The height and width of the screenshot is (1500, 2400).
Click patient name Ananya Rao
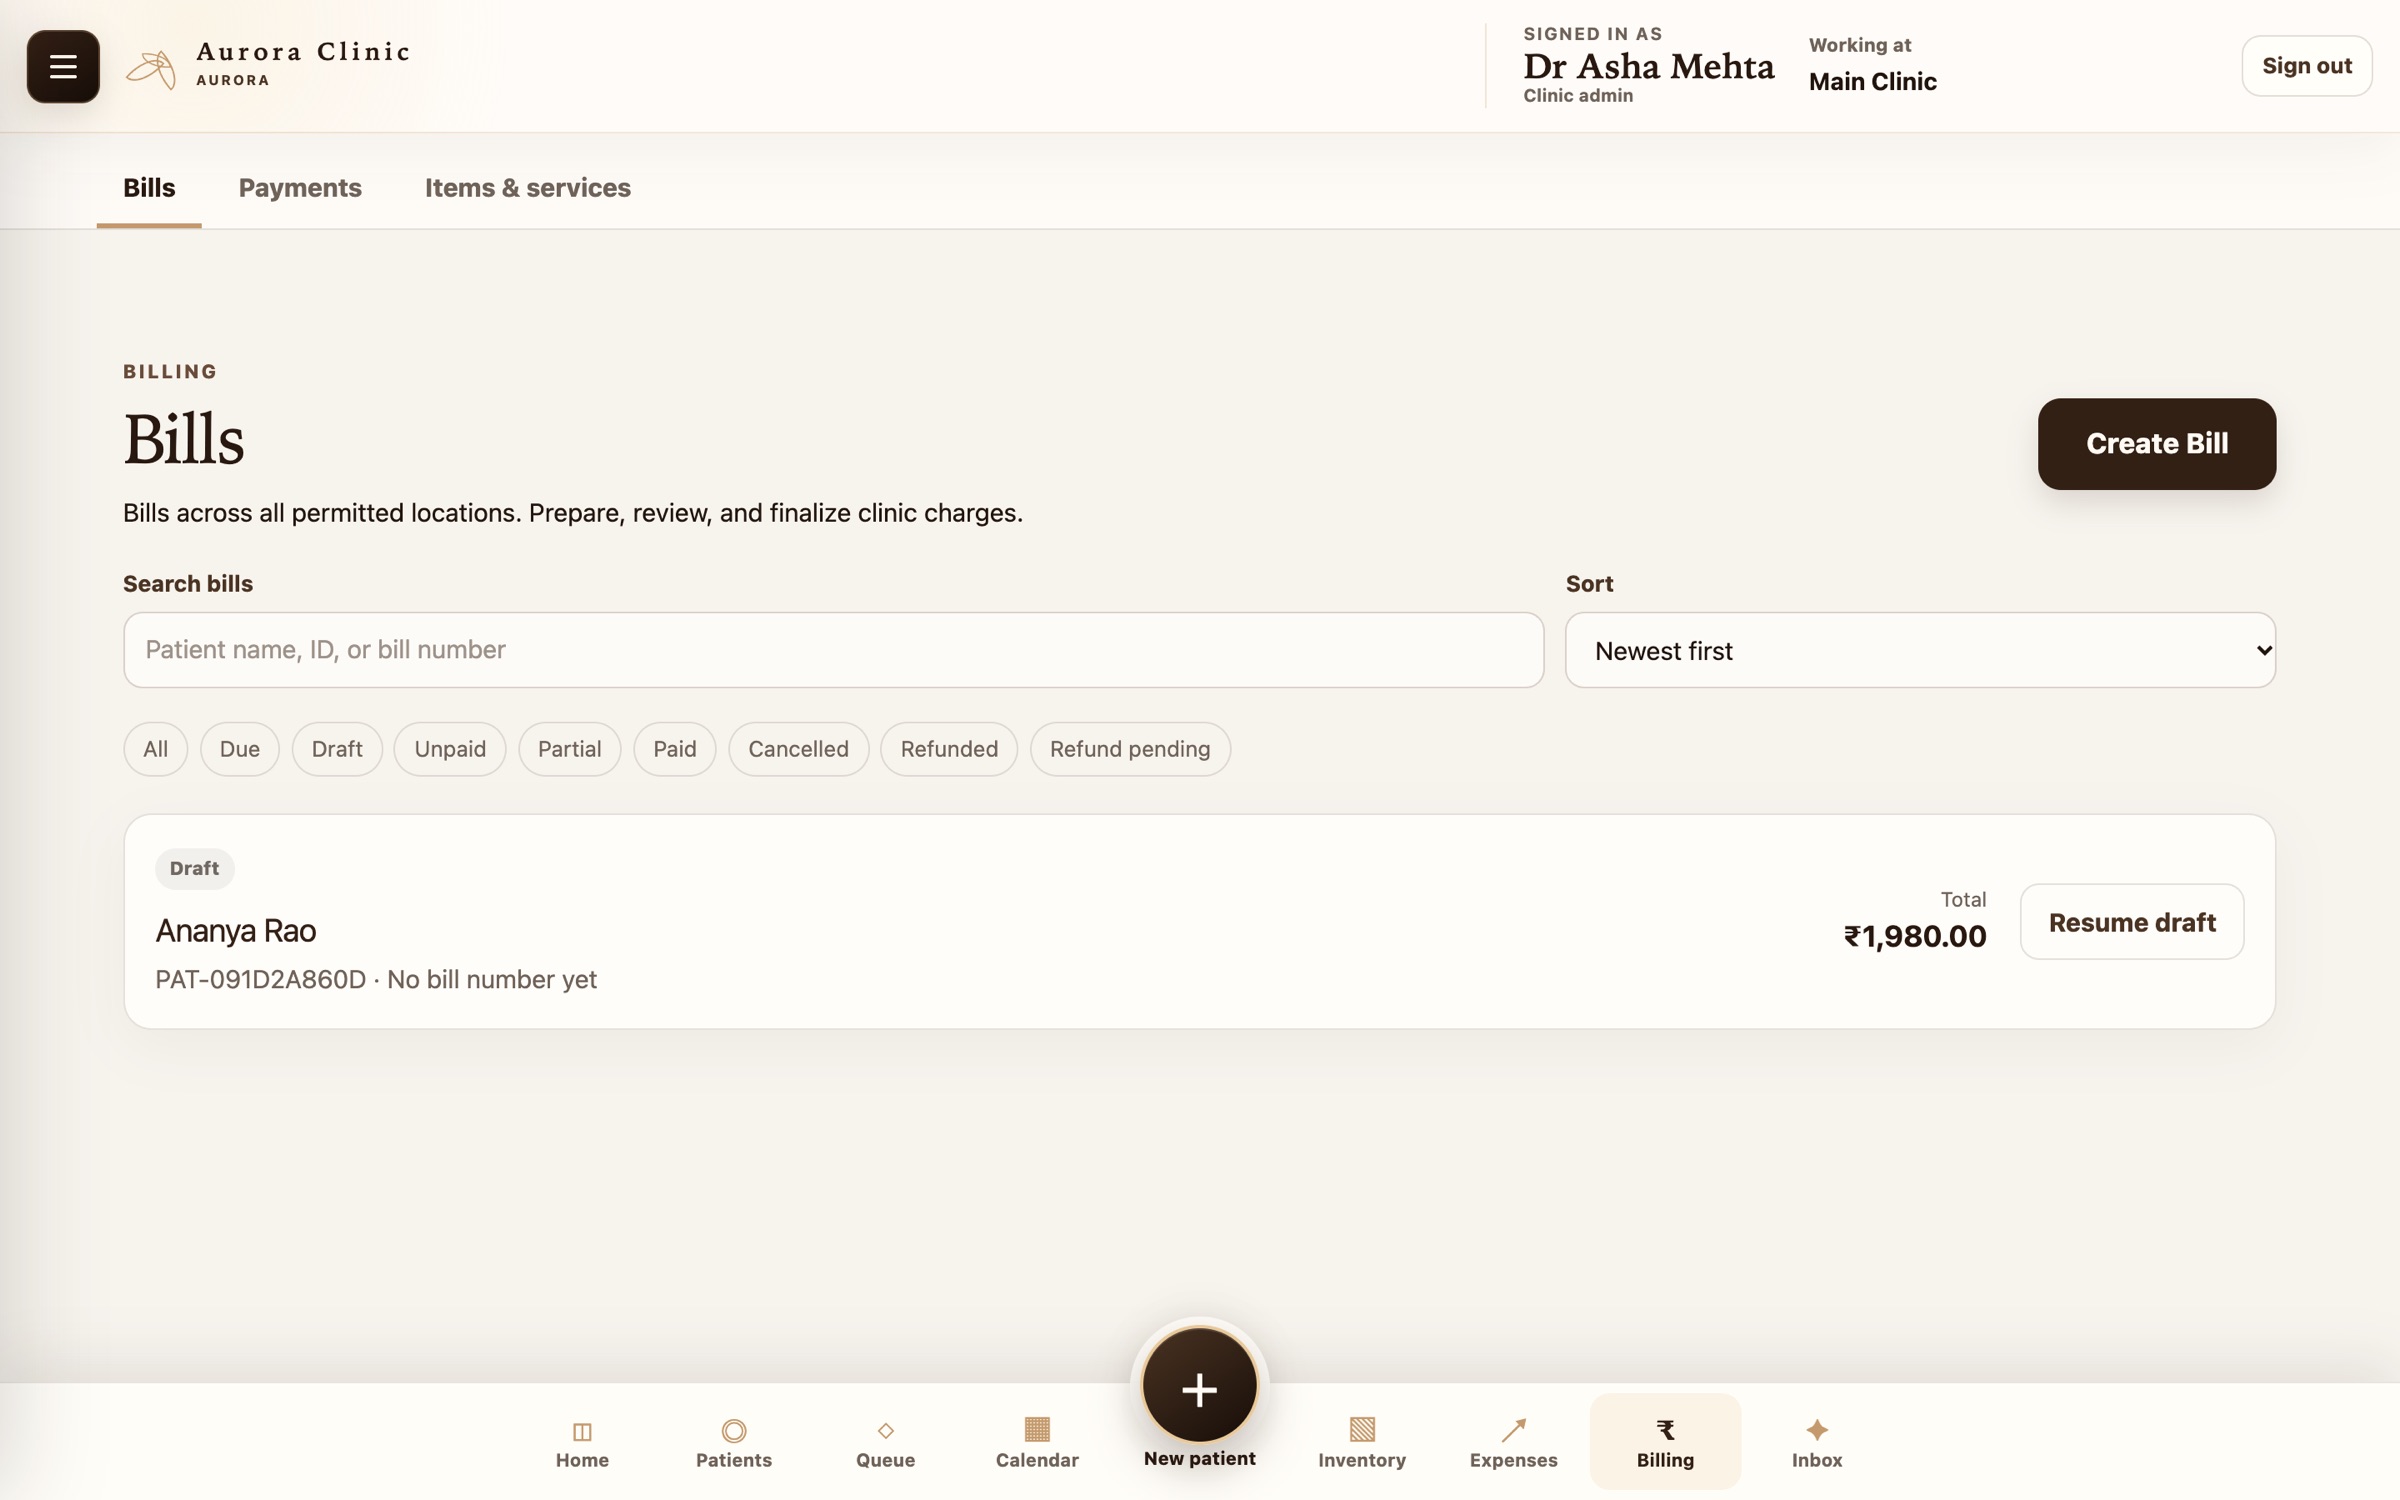coord(236,931)
